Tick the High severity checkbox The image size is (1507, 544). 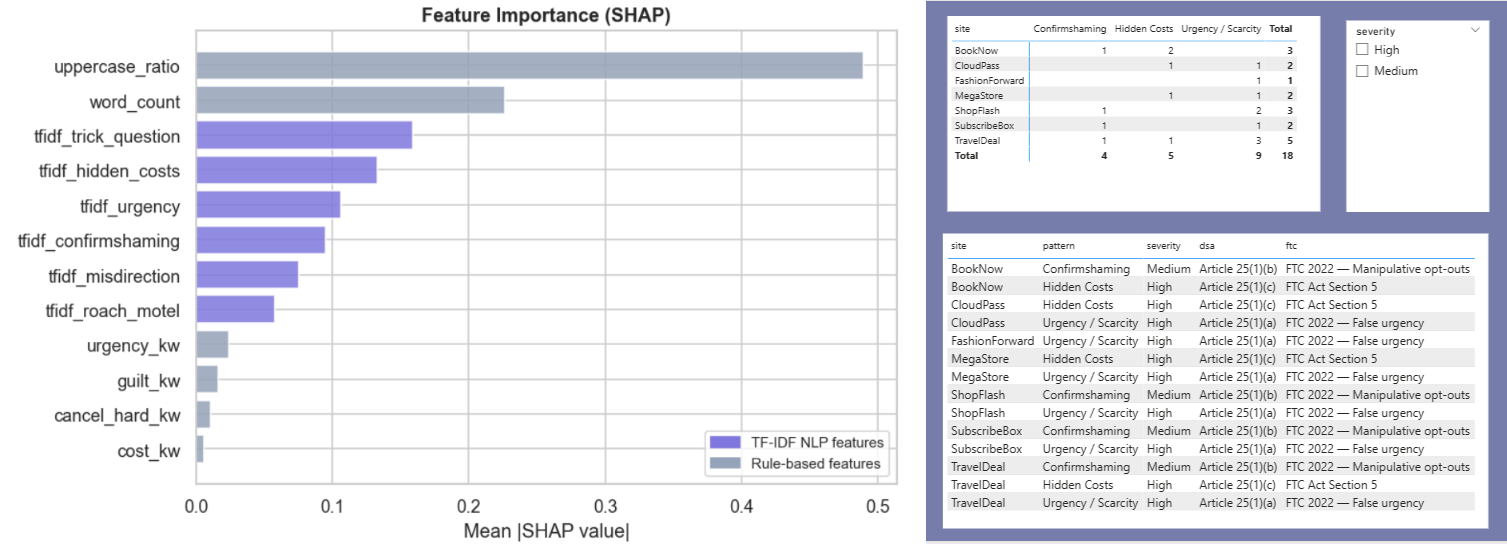(1361, 50)
